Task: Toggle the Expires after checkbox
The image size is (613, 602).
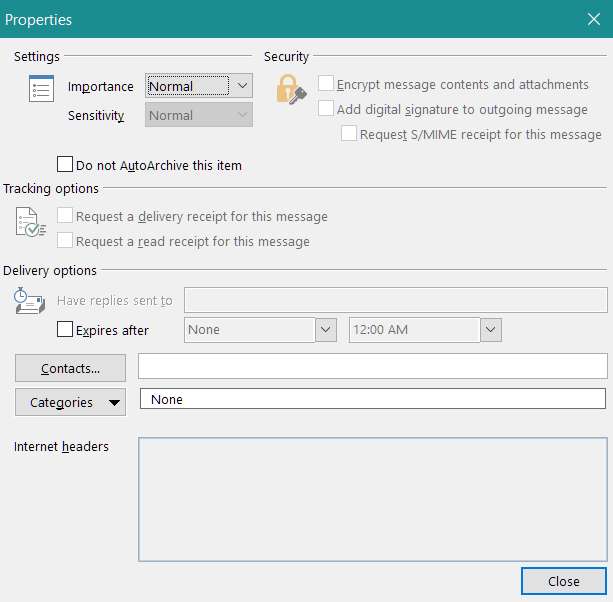Action: [66, 329]
